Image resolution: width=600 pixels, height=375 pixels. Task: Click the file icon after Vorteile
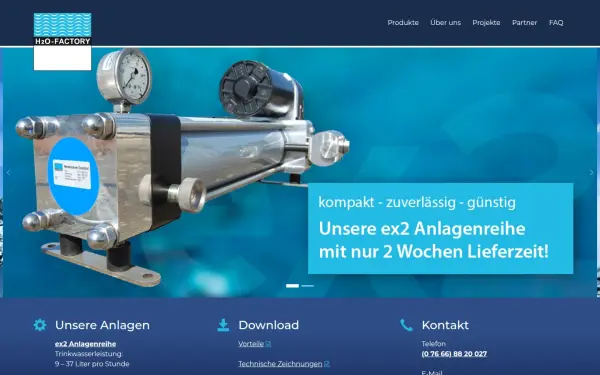(268, 344)
